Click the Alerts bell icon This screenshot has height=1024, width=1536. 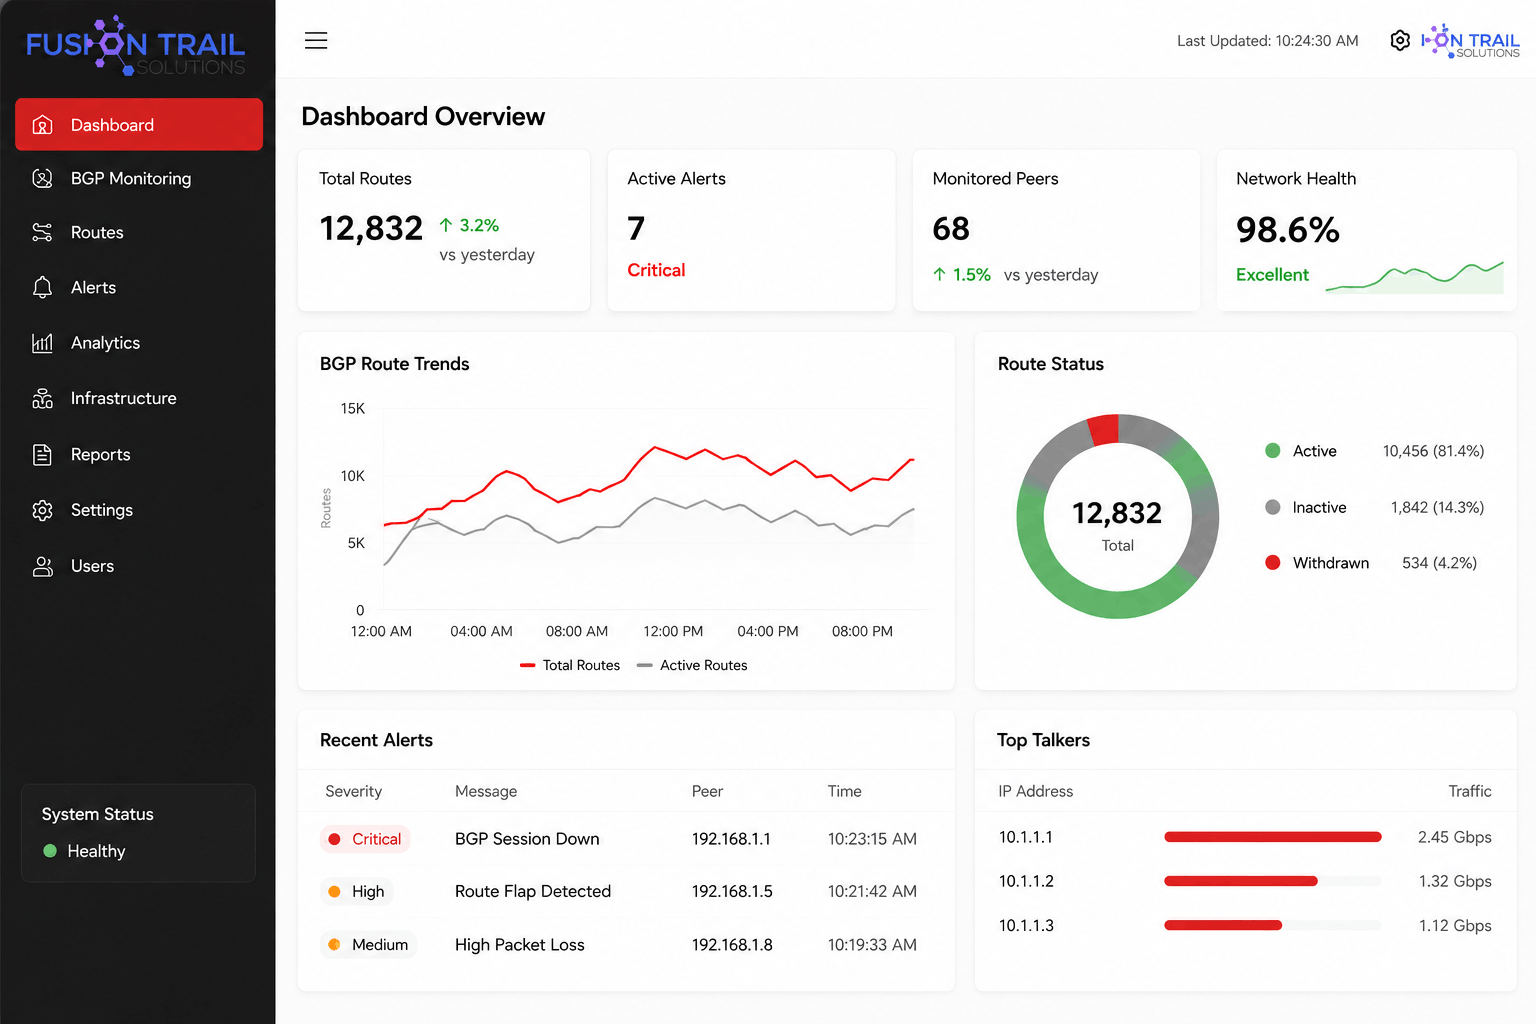click(x=42, y=287)
